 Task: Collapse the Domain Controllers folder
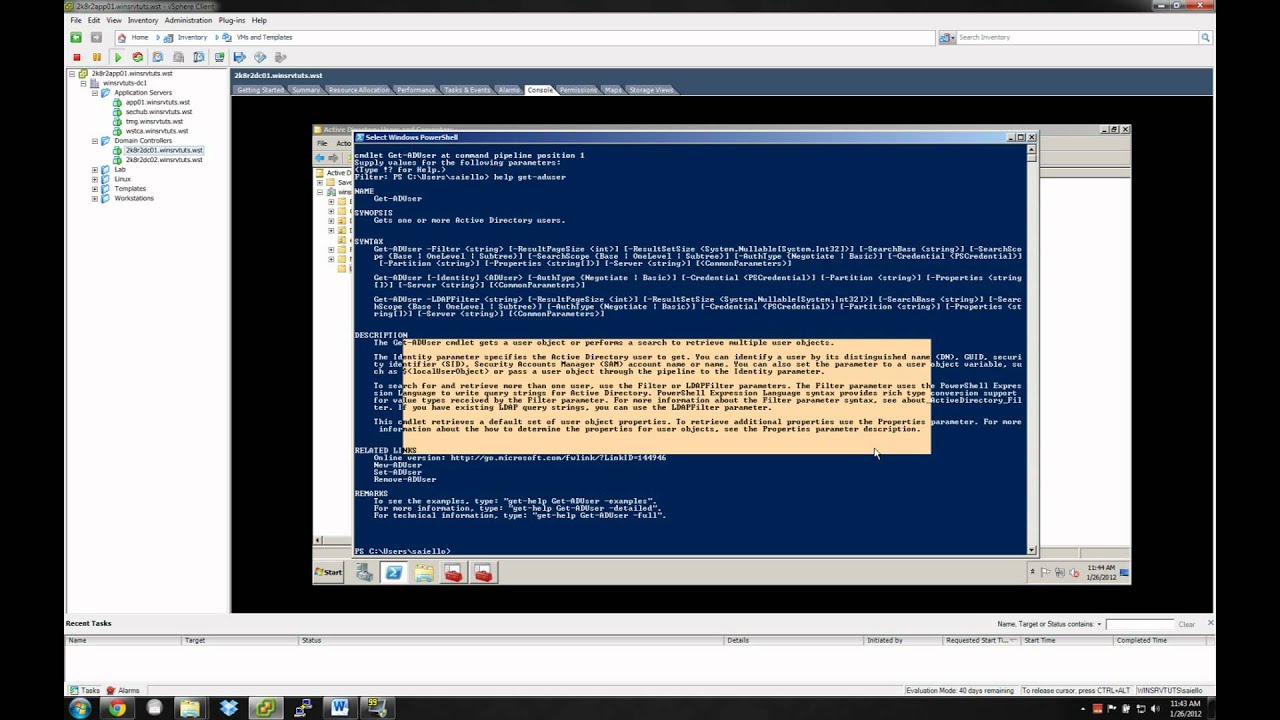pyautogui.click(x=95, y=141)
